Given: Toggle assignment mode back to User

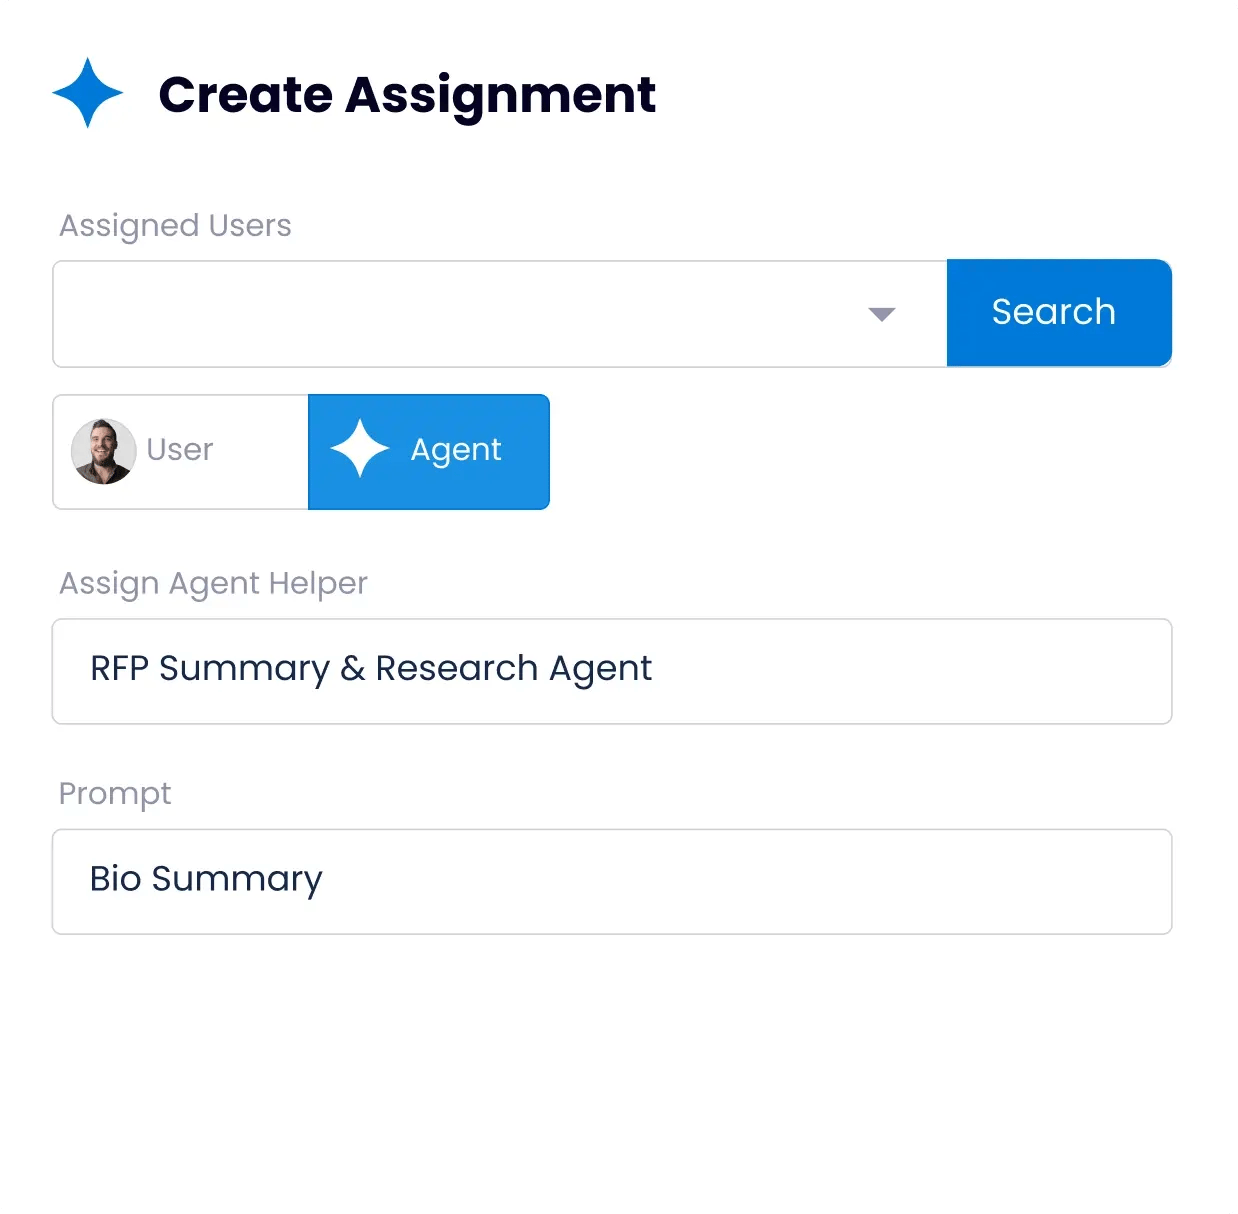Looking at the screenshot, I should (x=178, y=450).
